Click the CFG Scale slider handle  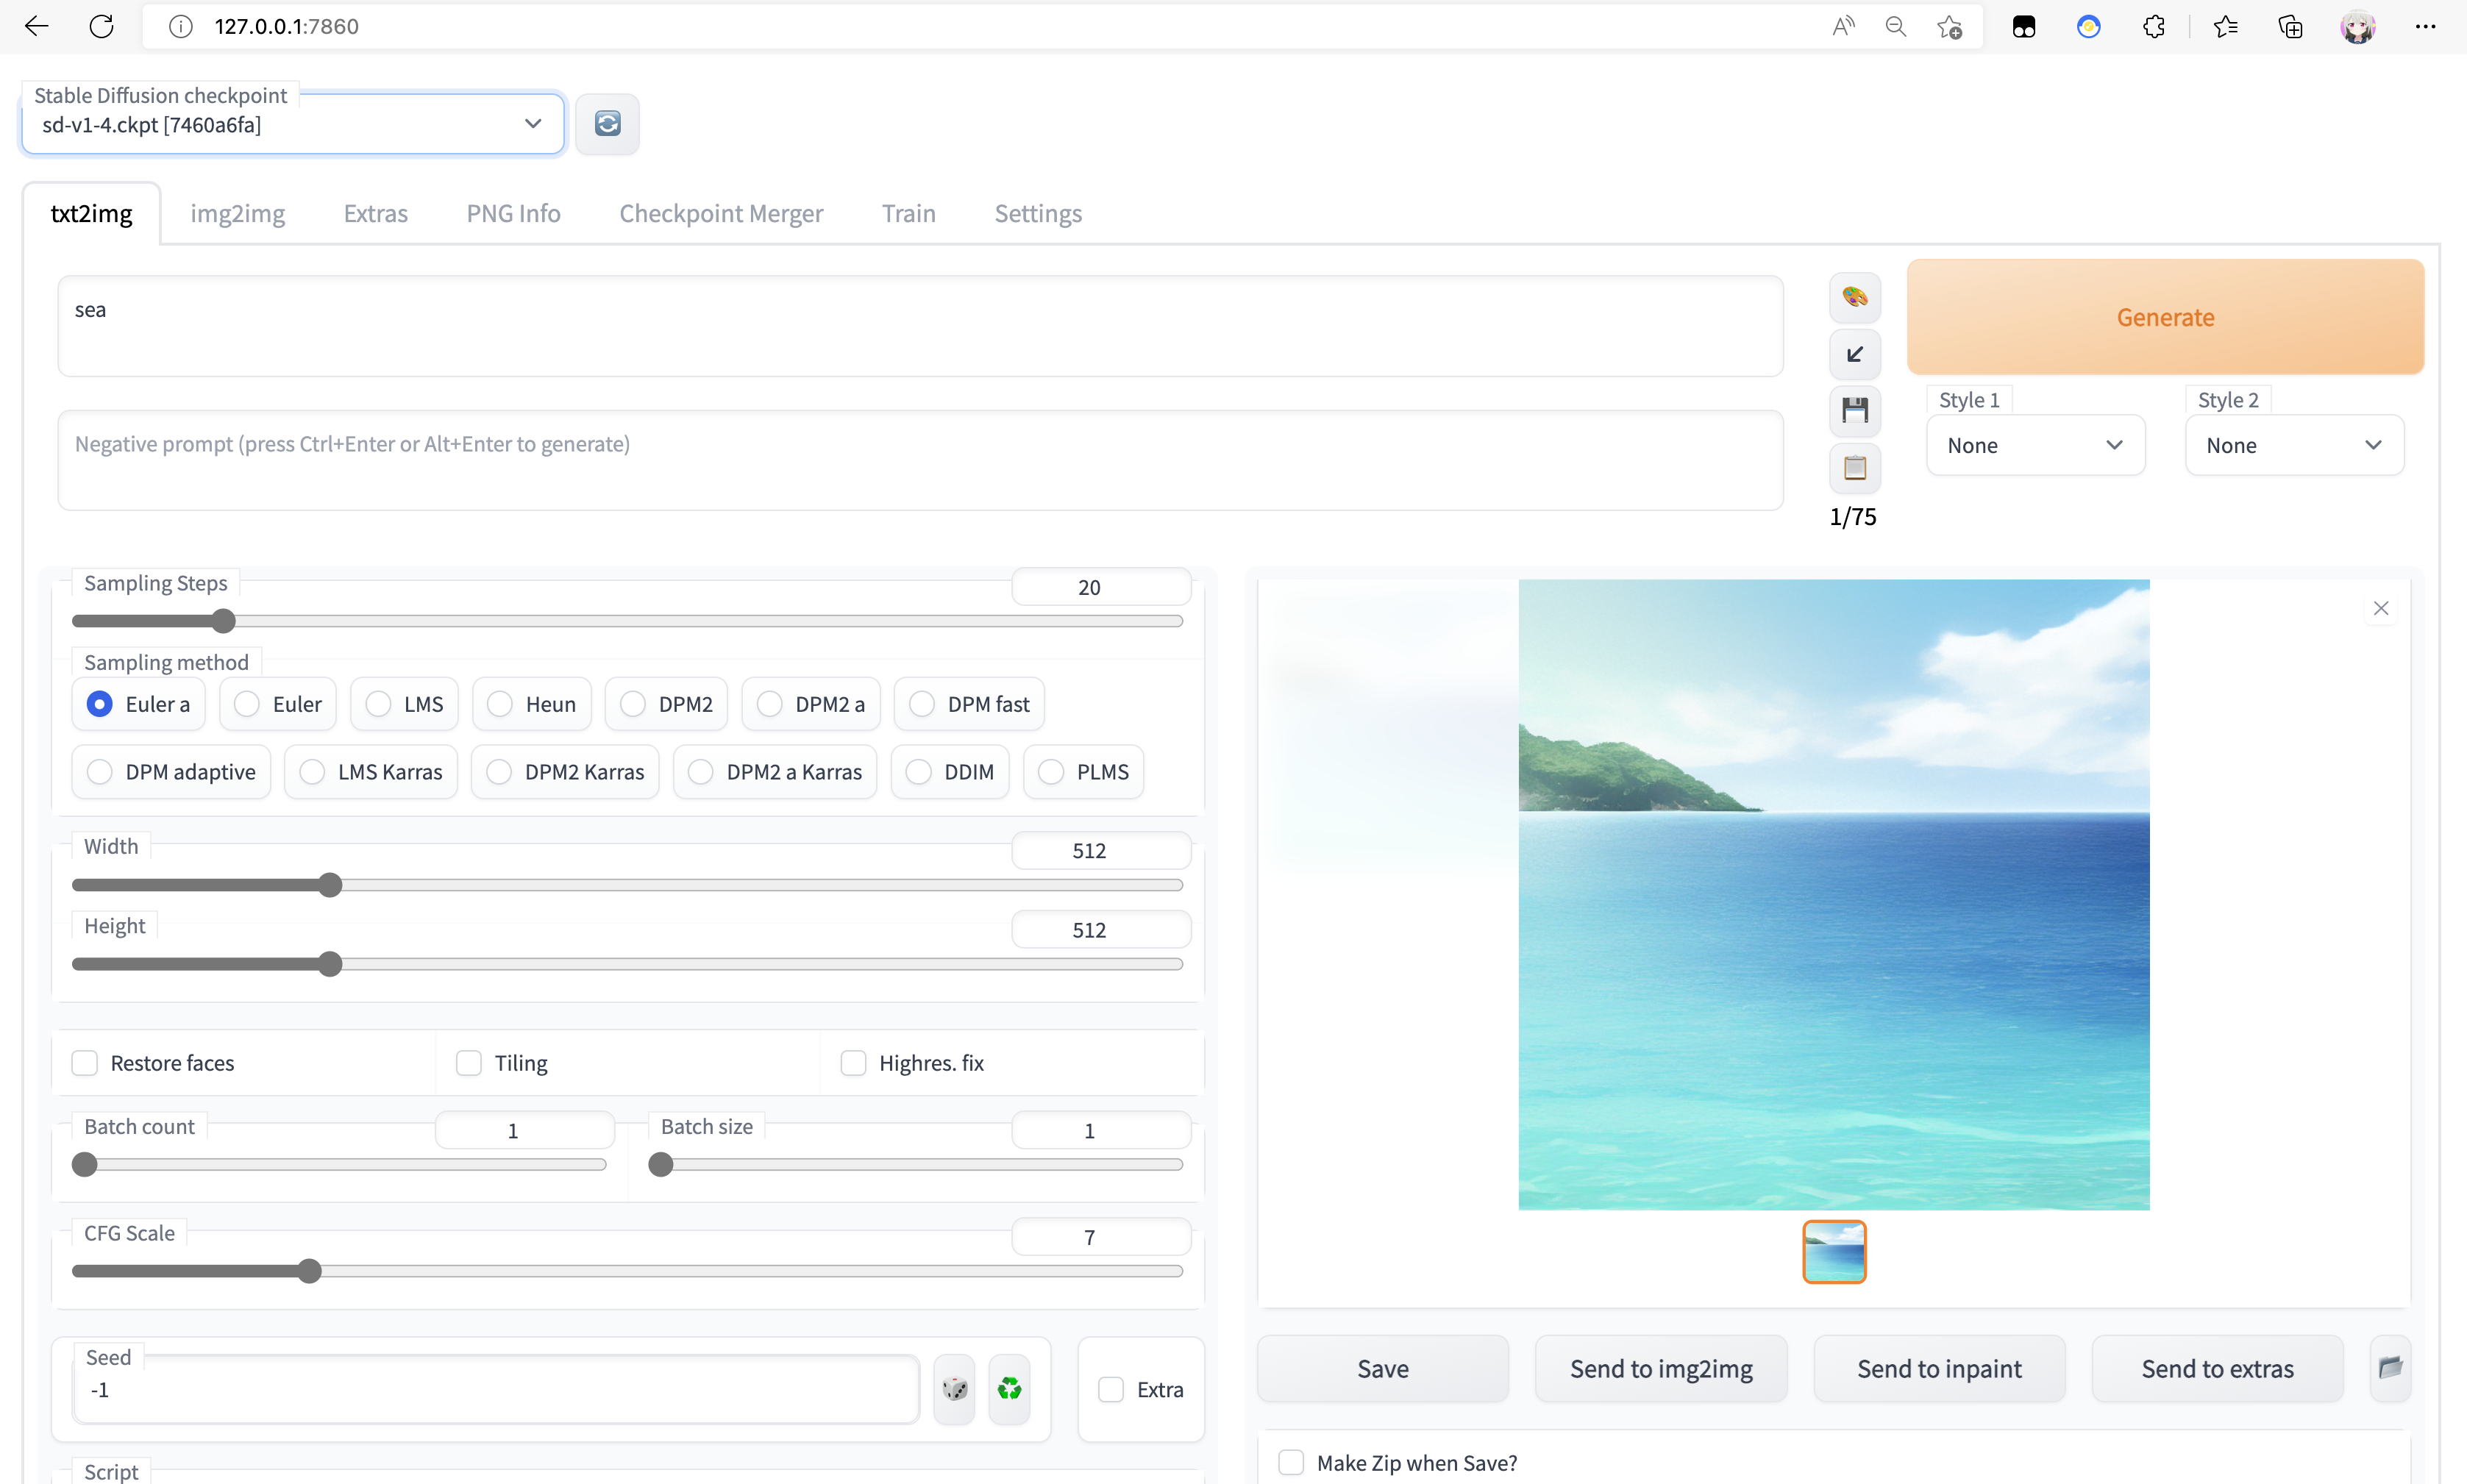pos(310,1271)
